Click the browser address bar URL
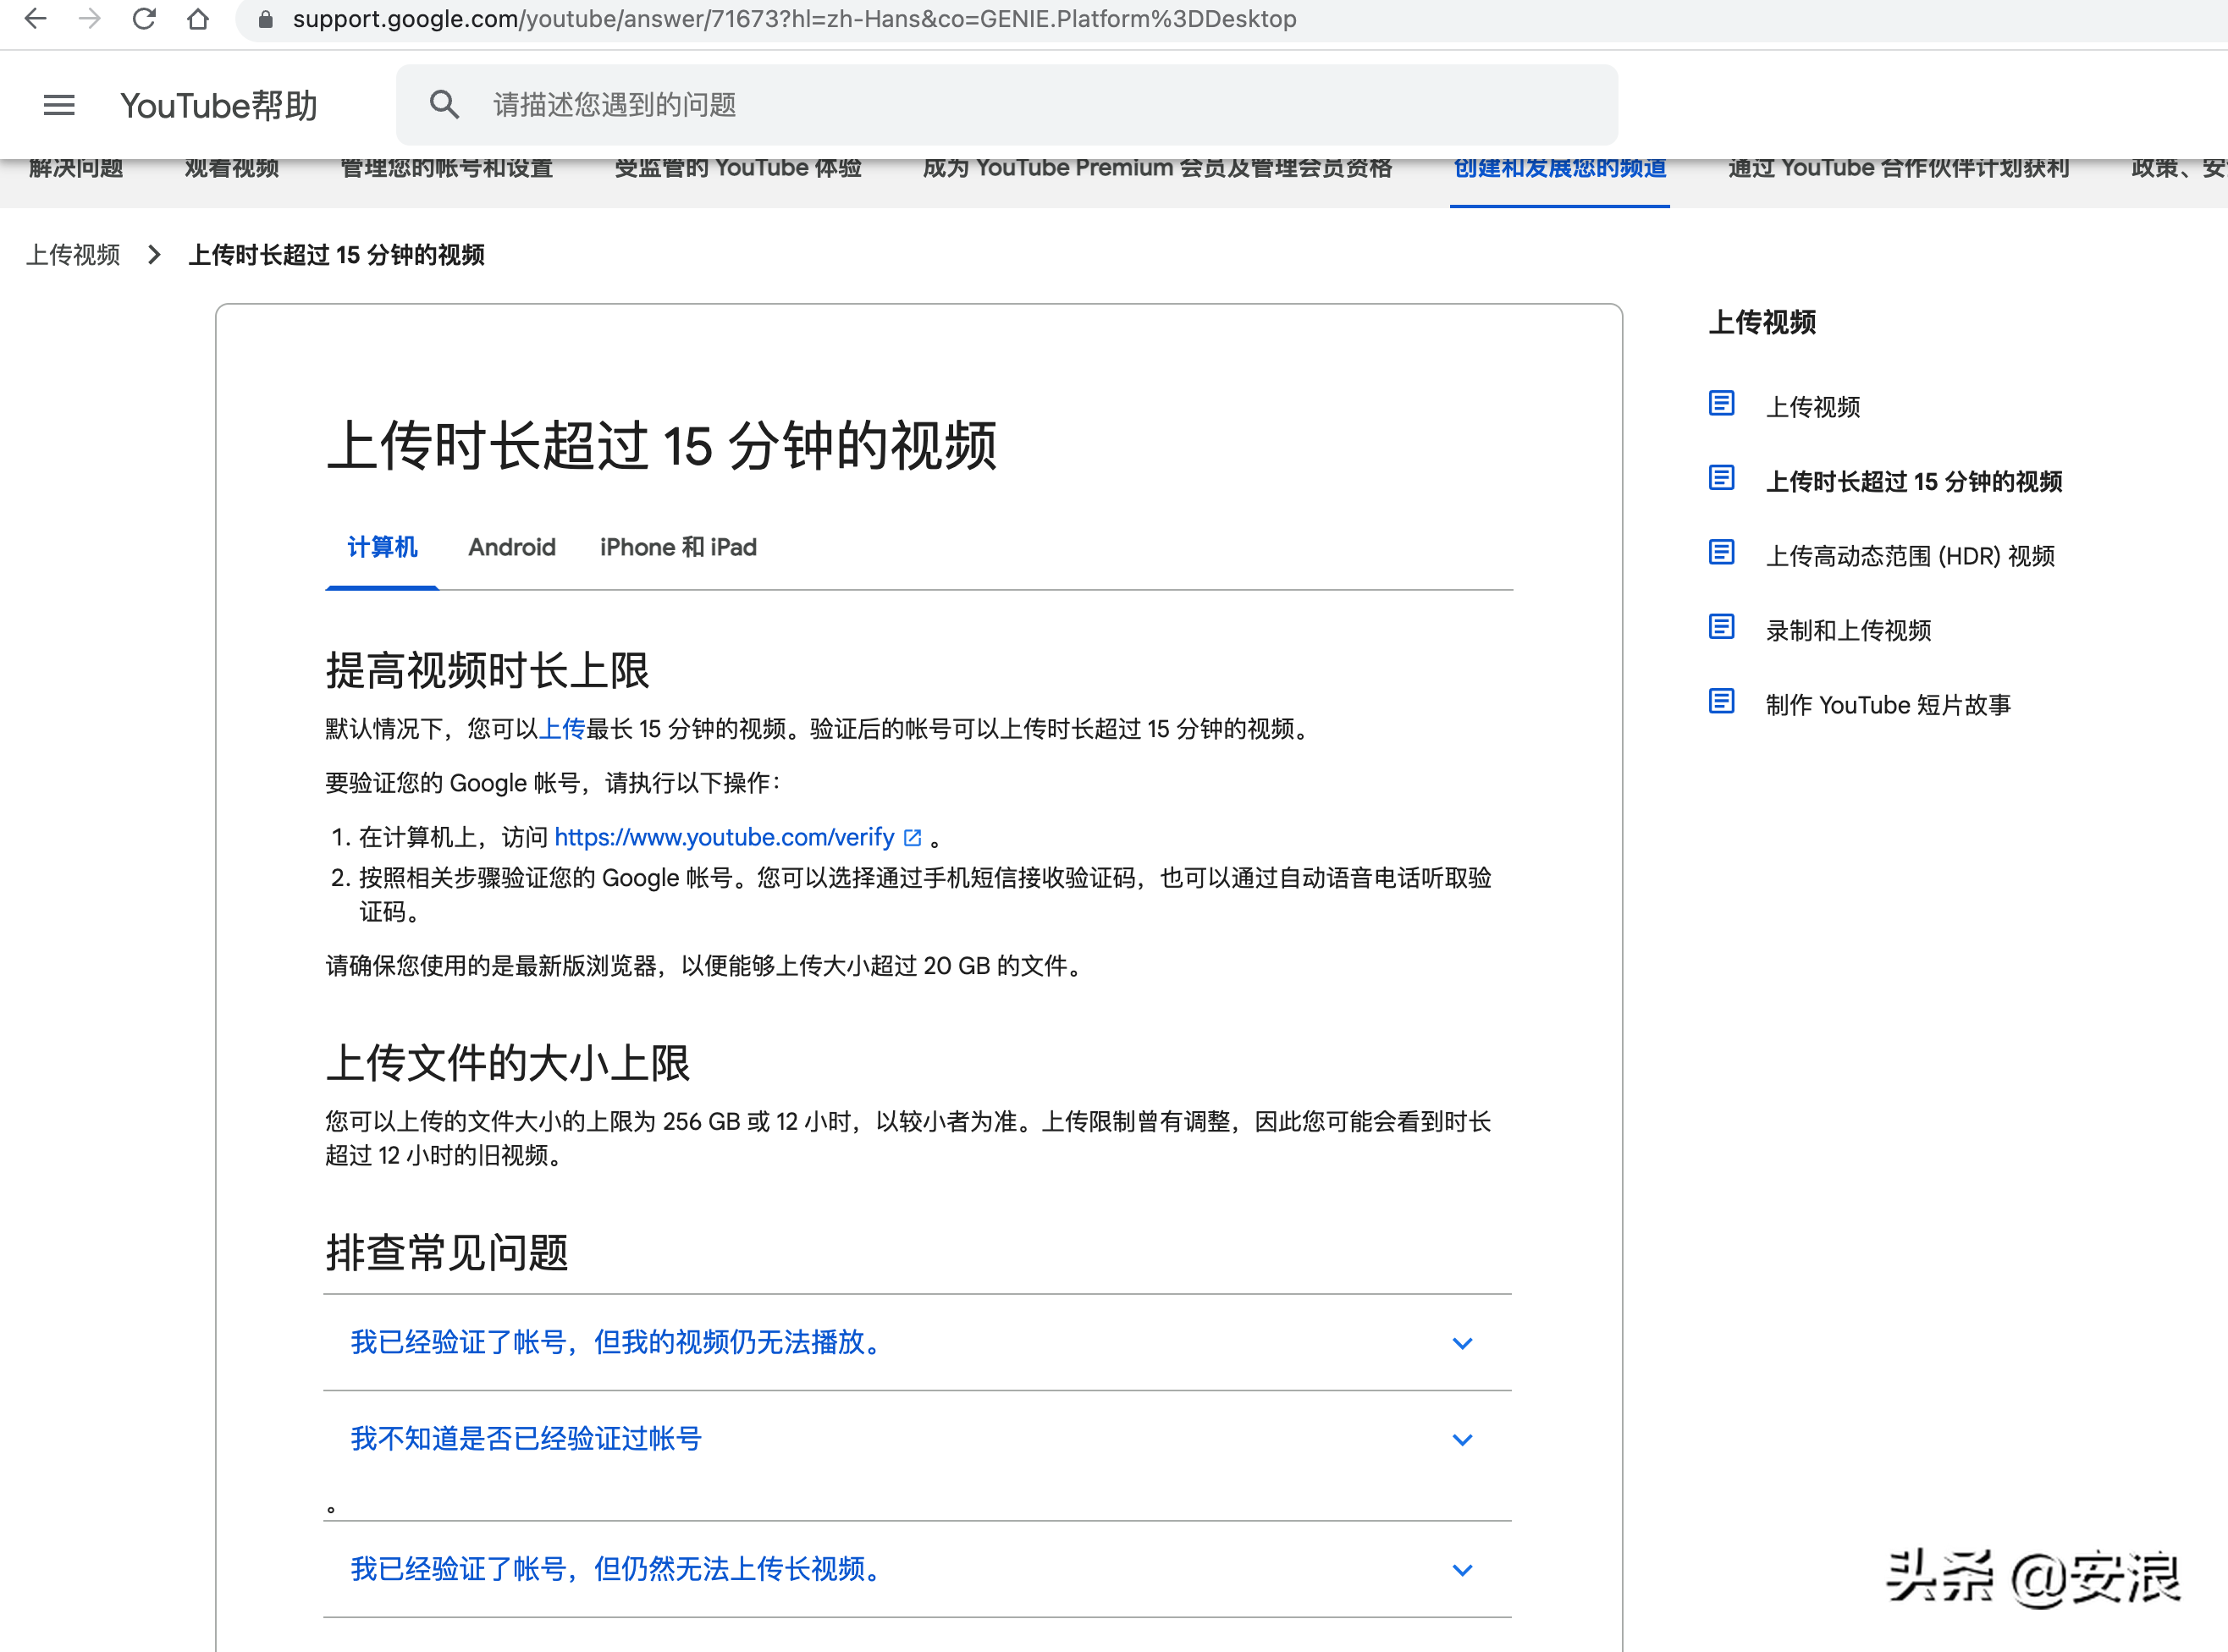This screenshot has height=1652, width=2228. point(794,19)
